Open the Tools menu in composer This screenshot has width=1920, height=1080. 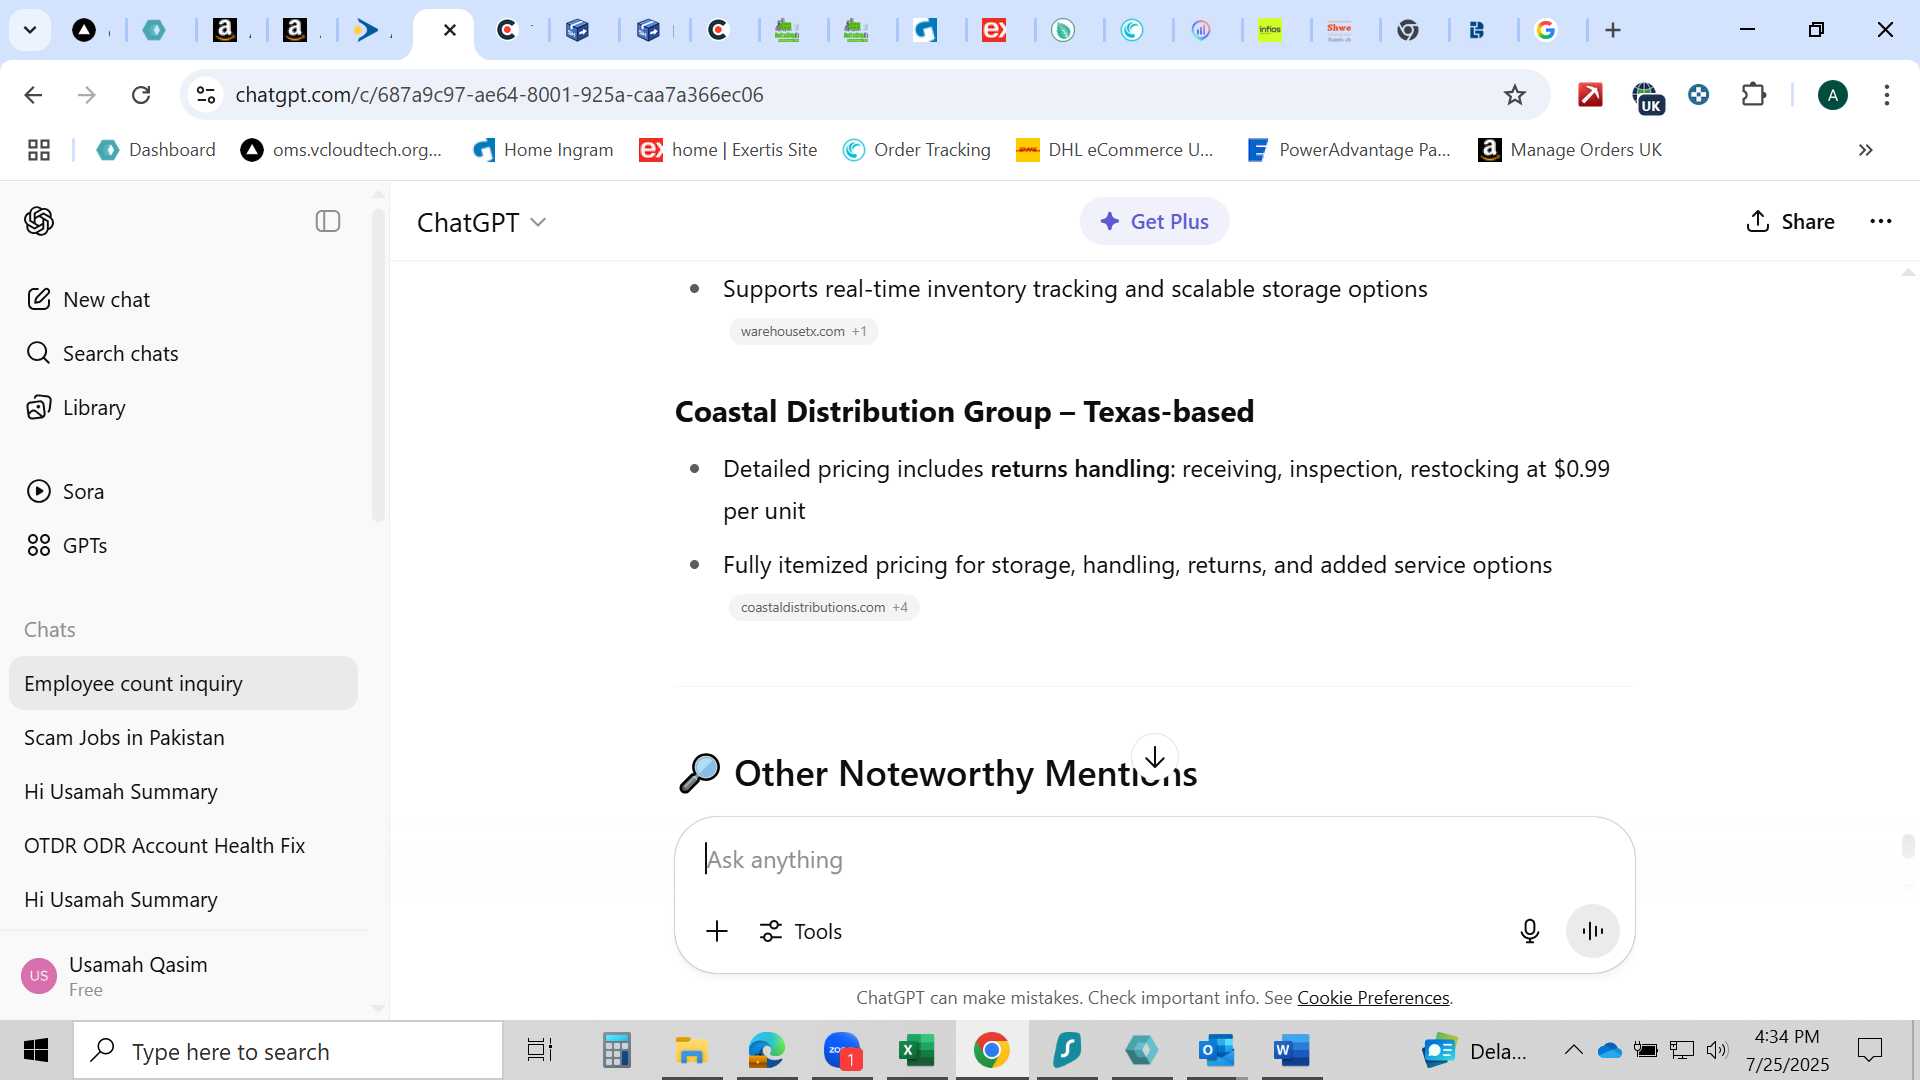pyautogui.click(x=800, y=931)
